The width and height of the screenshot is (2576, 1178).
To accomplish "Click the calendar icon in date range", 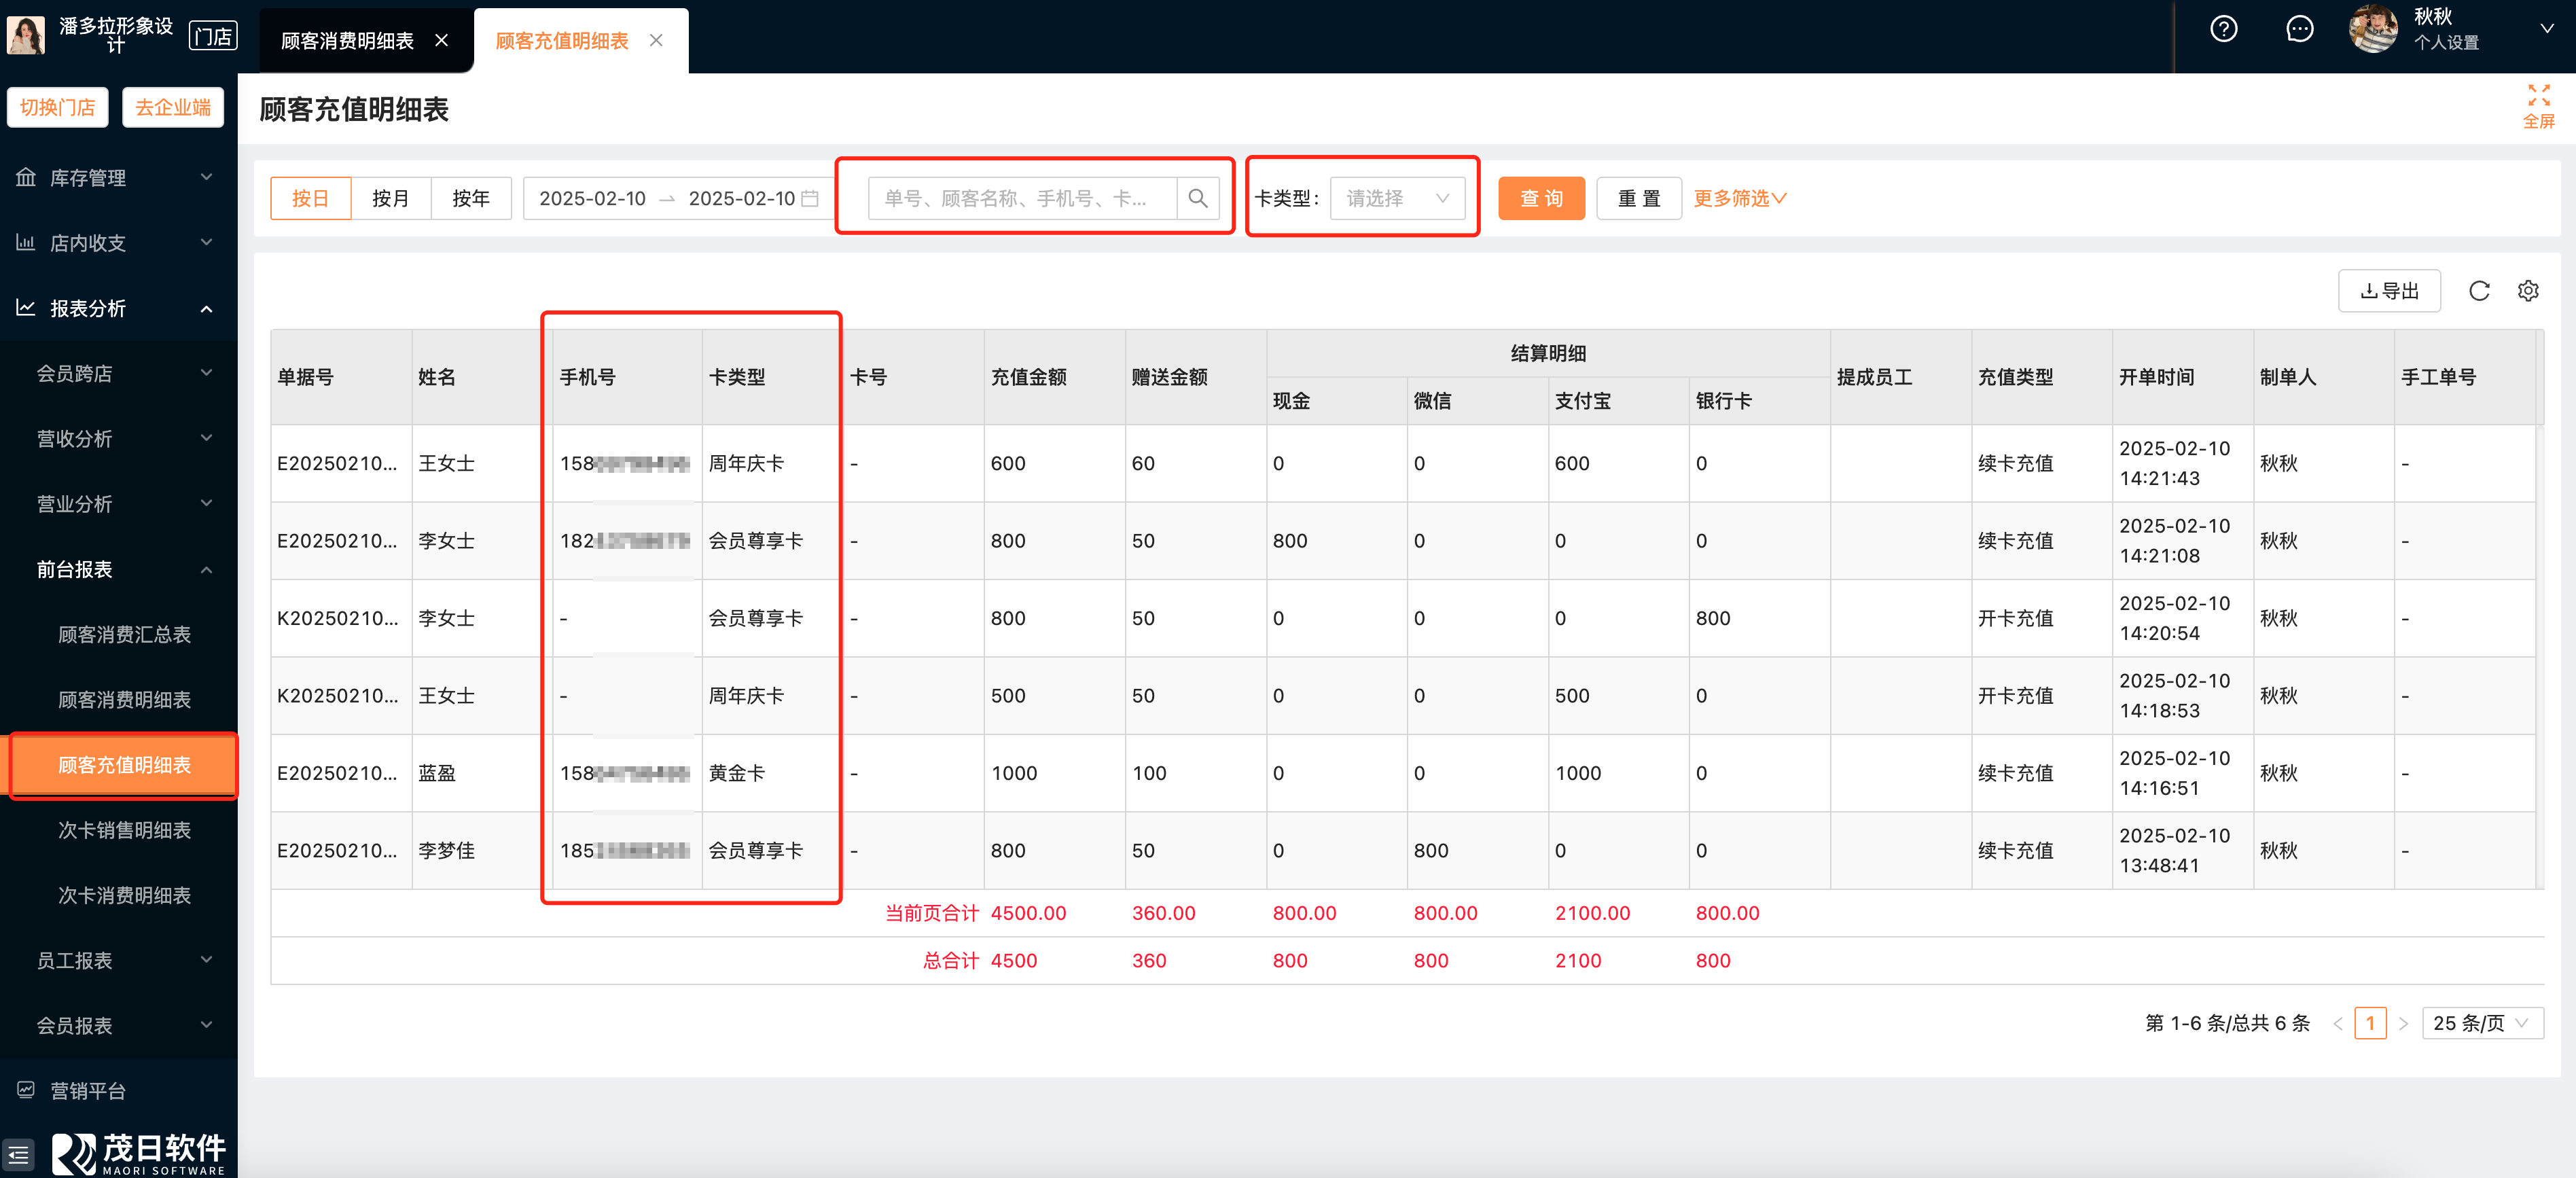I will point(810,198).
